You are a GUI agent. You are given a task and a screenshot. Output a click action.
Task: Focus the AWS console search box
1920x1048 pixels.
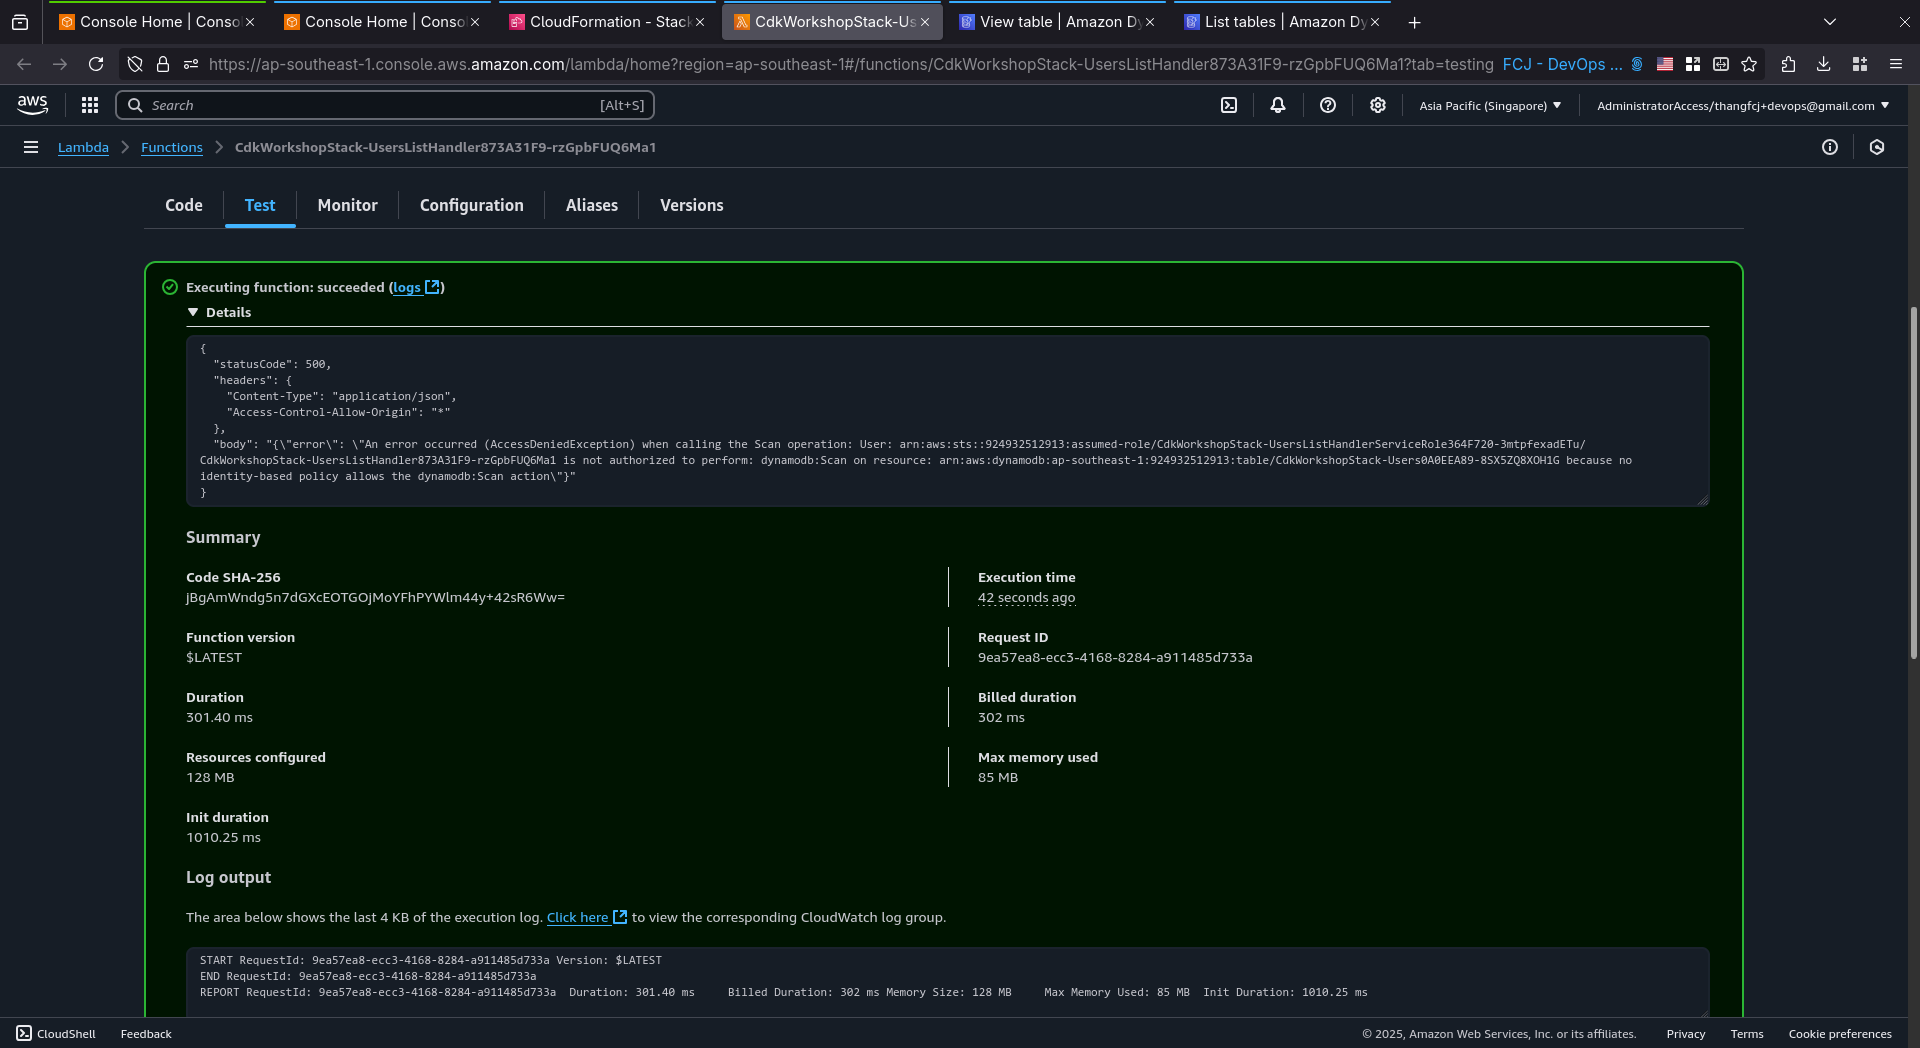385,105
